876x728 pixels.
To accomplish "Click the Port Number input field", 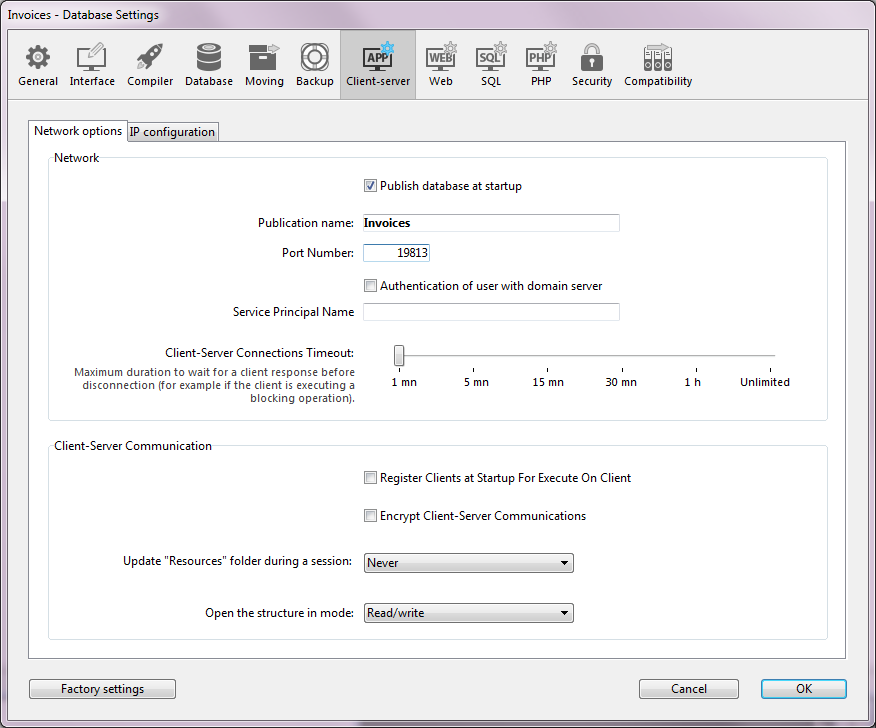I will pyautogui.click(x=396, y=253).
